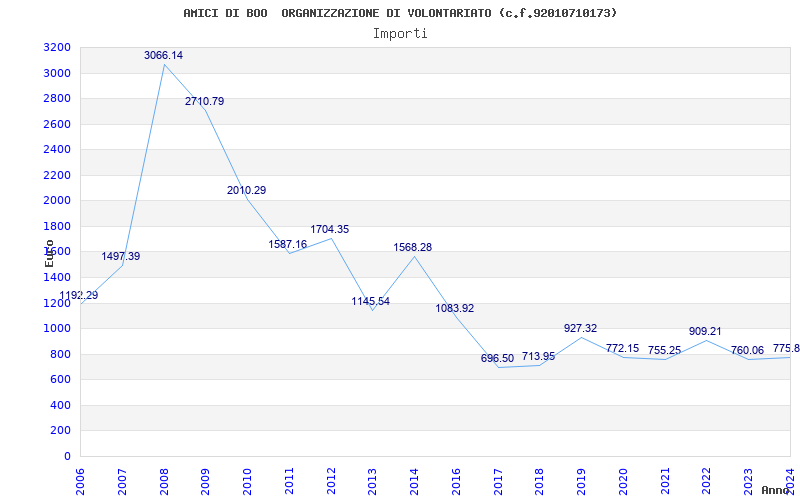Select the x-axis year 2014
Viewport: 800px width, 500px height.
pyautogui.click(x=414, y=482)
